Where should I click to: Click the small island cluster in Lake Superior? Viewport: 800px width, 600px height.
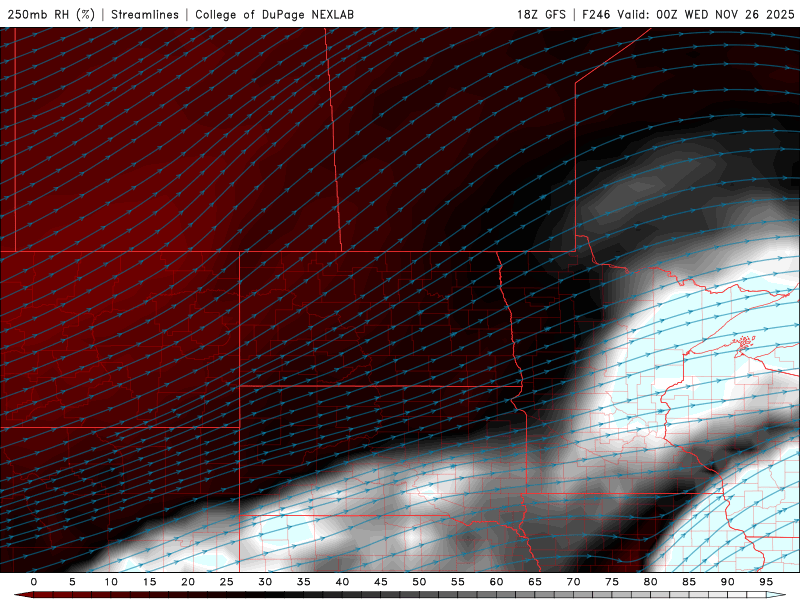[x=744, y=342]
